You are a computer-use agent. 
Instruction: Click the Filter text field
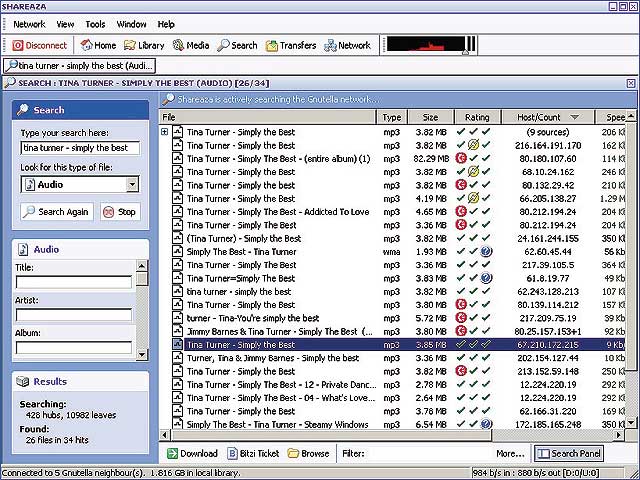(429, 453)
